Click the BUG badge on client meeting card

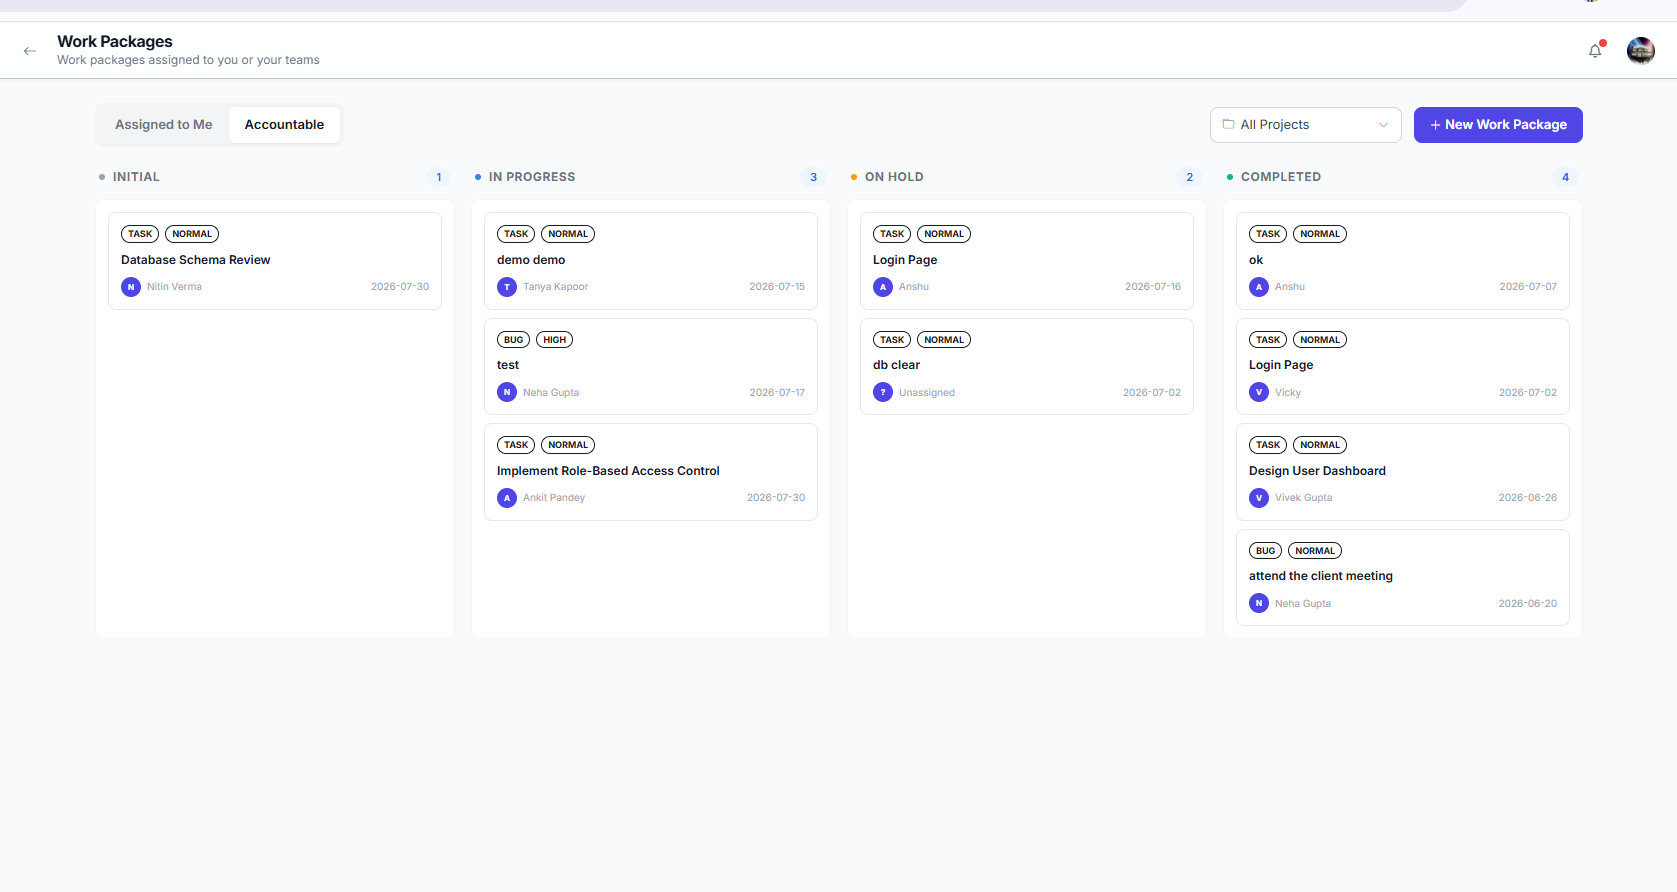click(1265, 551)
